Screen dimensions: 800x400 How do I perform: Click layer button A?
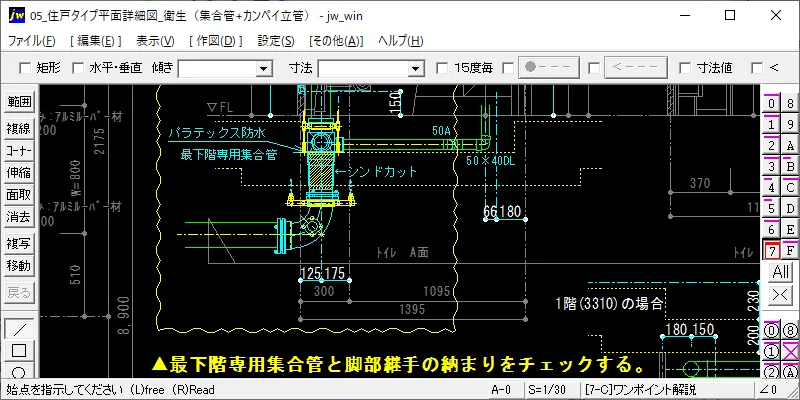[x=790, y=146]
